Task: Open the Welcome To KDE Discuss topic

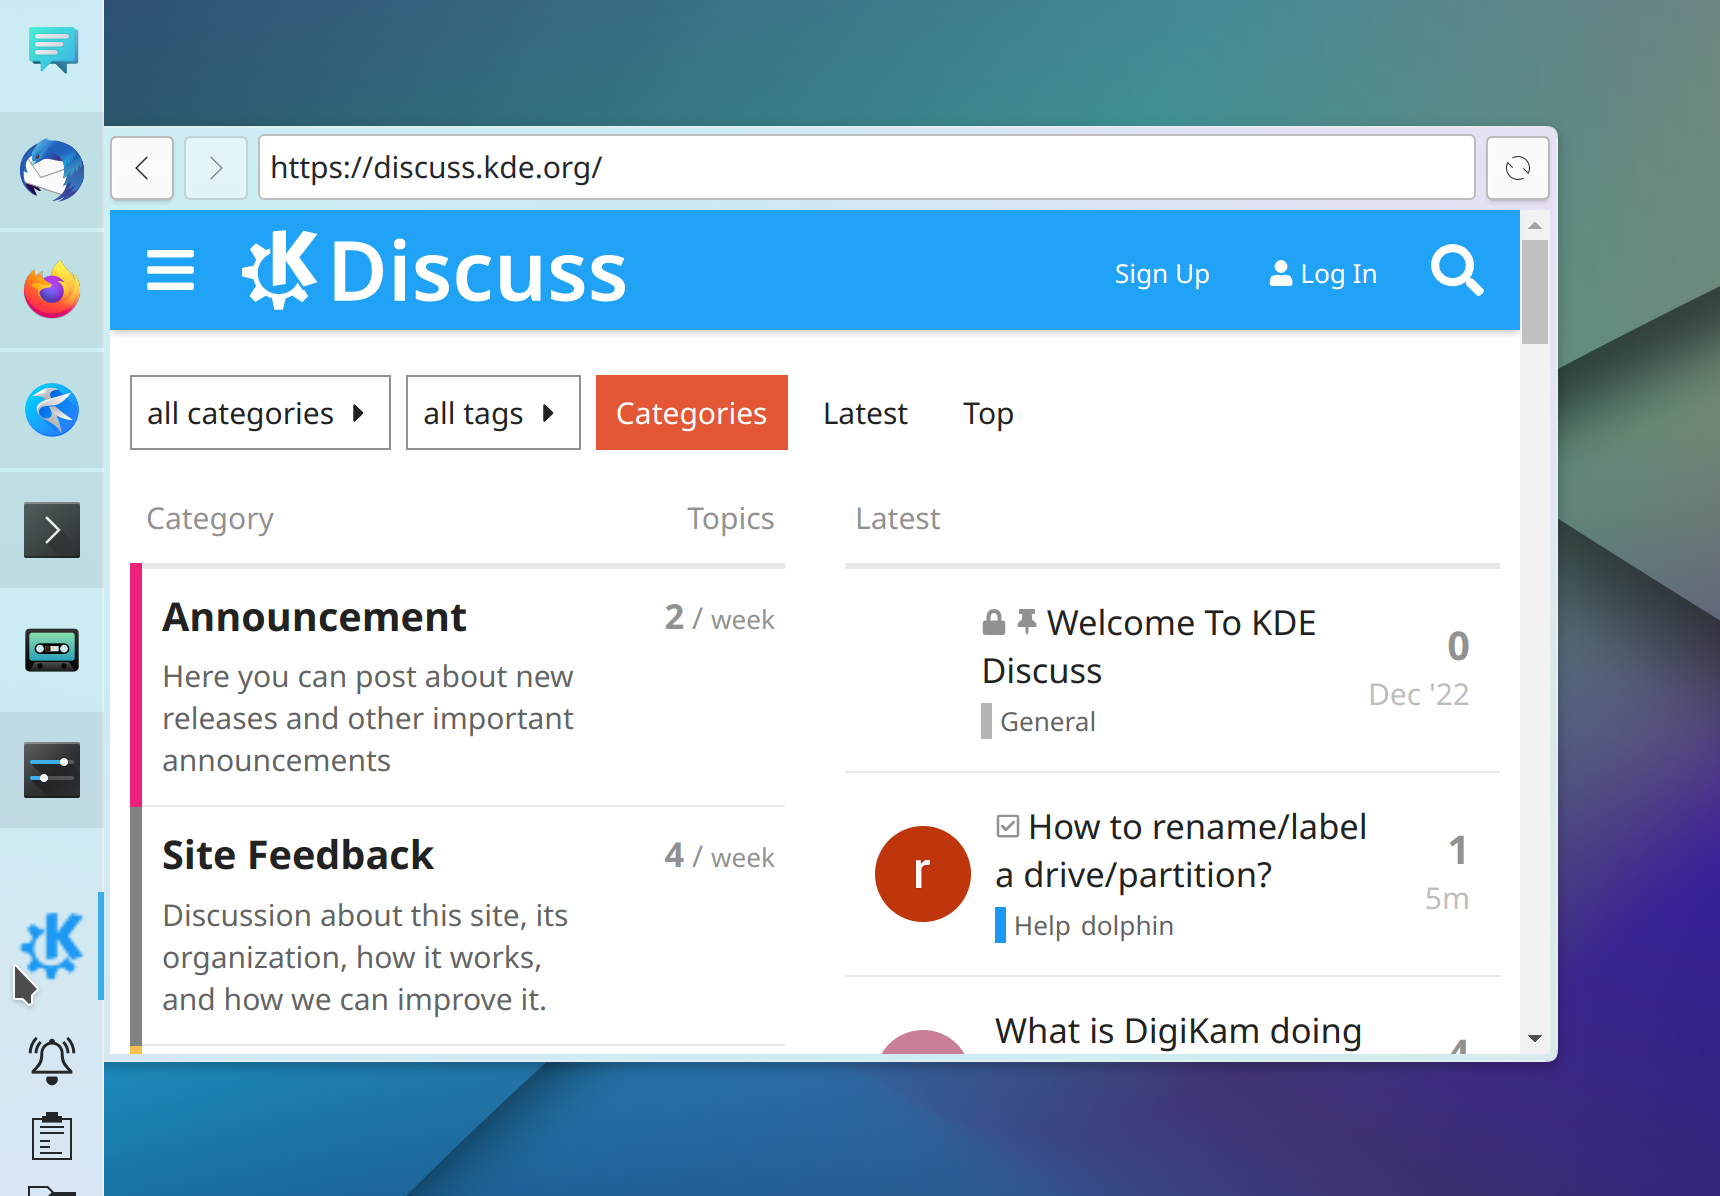Action: (x=1148, y=646)
